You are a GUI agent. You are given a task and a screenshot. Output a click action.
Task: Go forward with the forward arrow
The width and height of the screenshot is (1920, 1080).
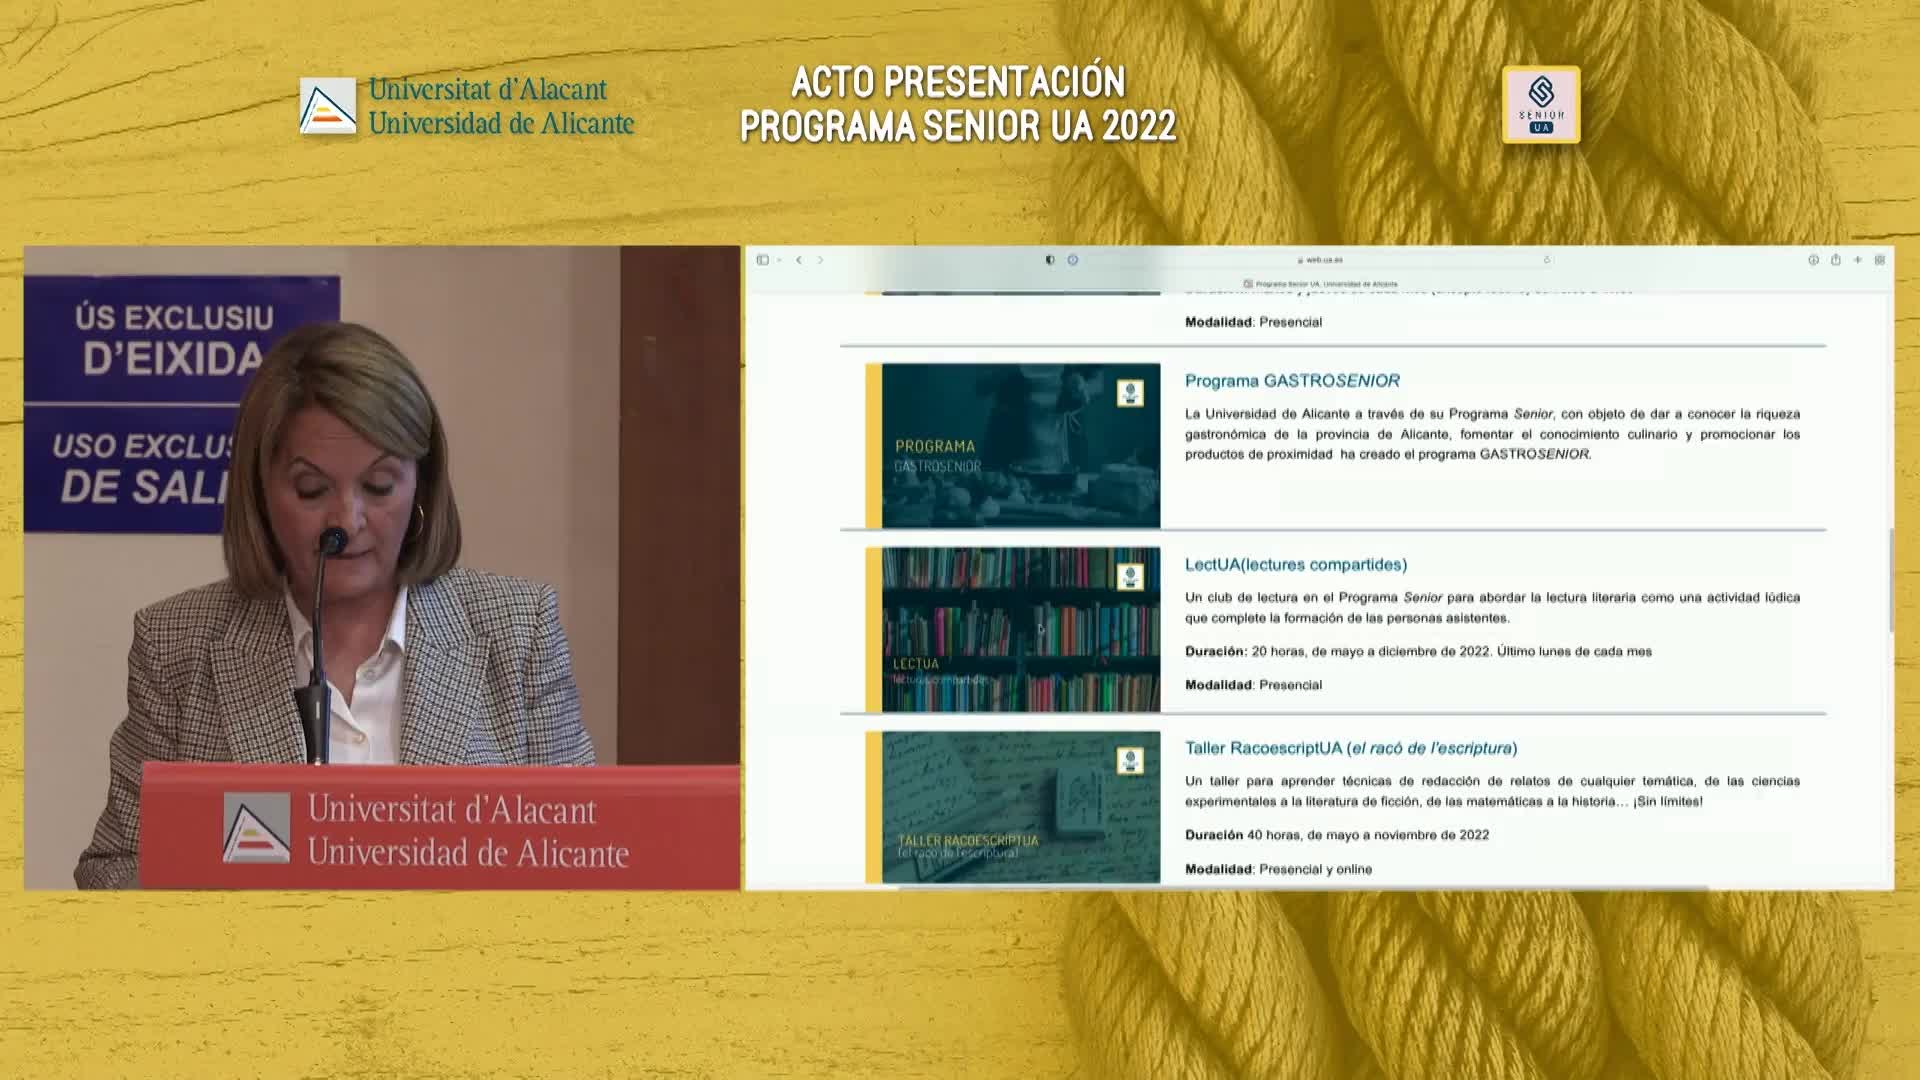click(821, 260)
